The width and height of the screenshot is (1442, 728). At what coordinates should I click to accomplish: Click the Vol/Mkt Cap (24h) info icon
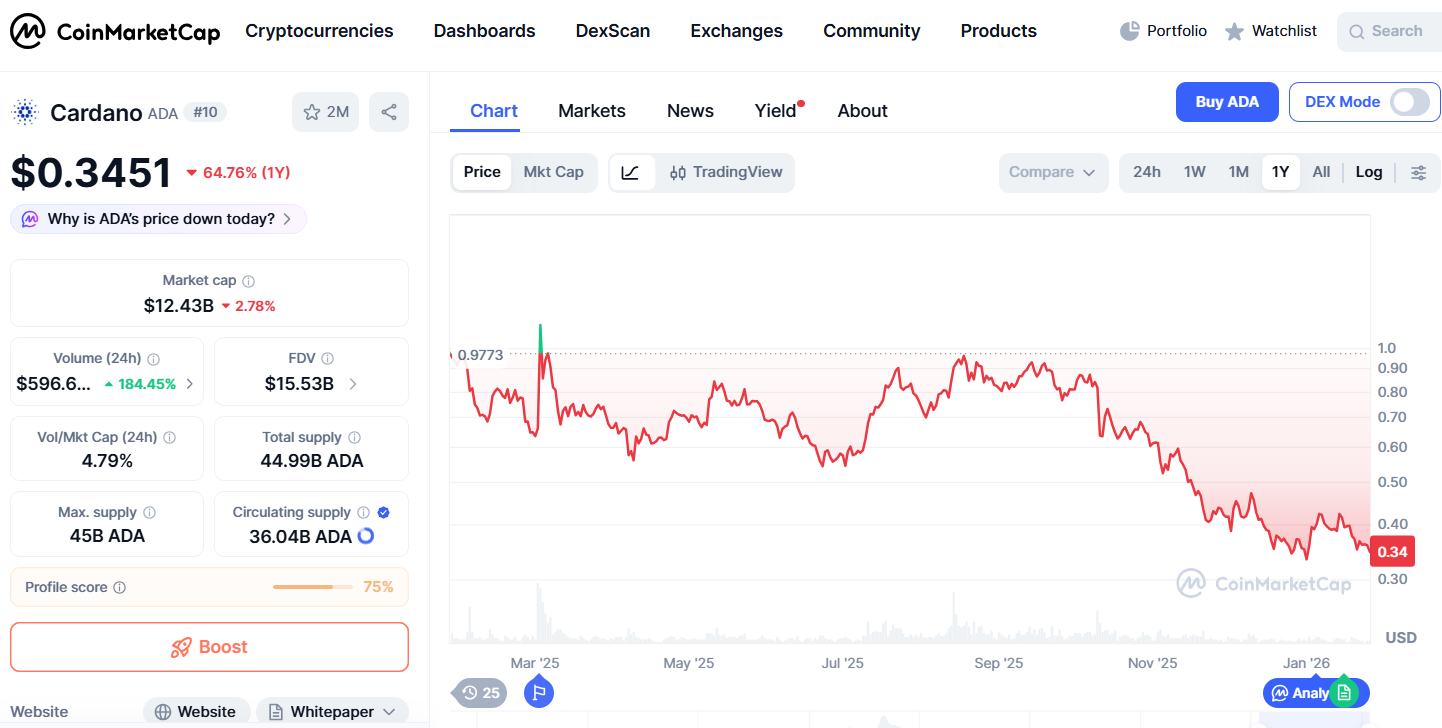(169, 438)
